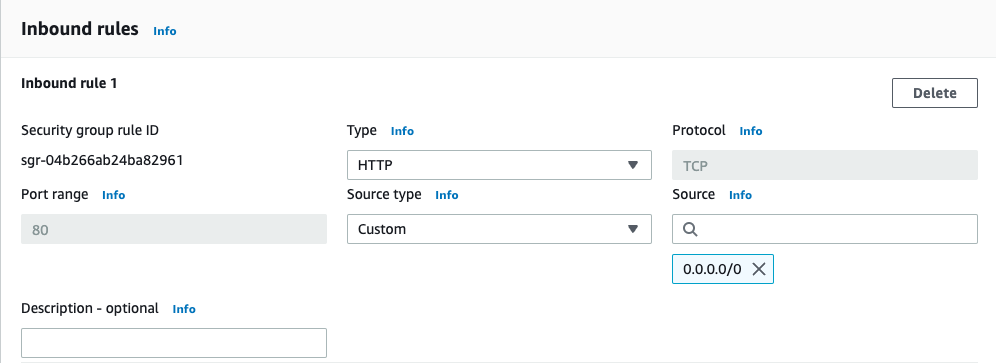Click the magnifier icon in Source field

pyautogui.click(x=690, y=229)
